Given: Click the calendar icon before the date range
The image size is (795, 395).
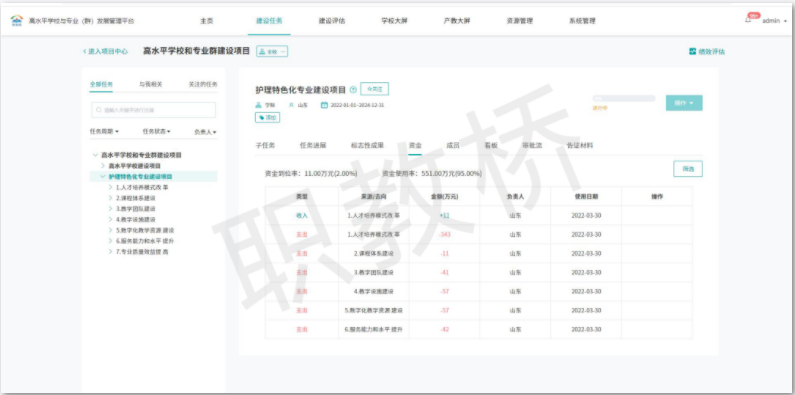Looking at the screenshot, I should (x=324, y=105).
